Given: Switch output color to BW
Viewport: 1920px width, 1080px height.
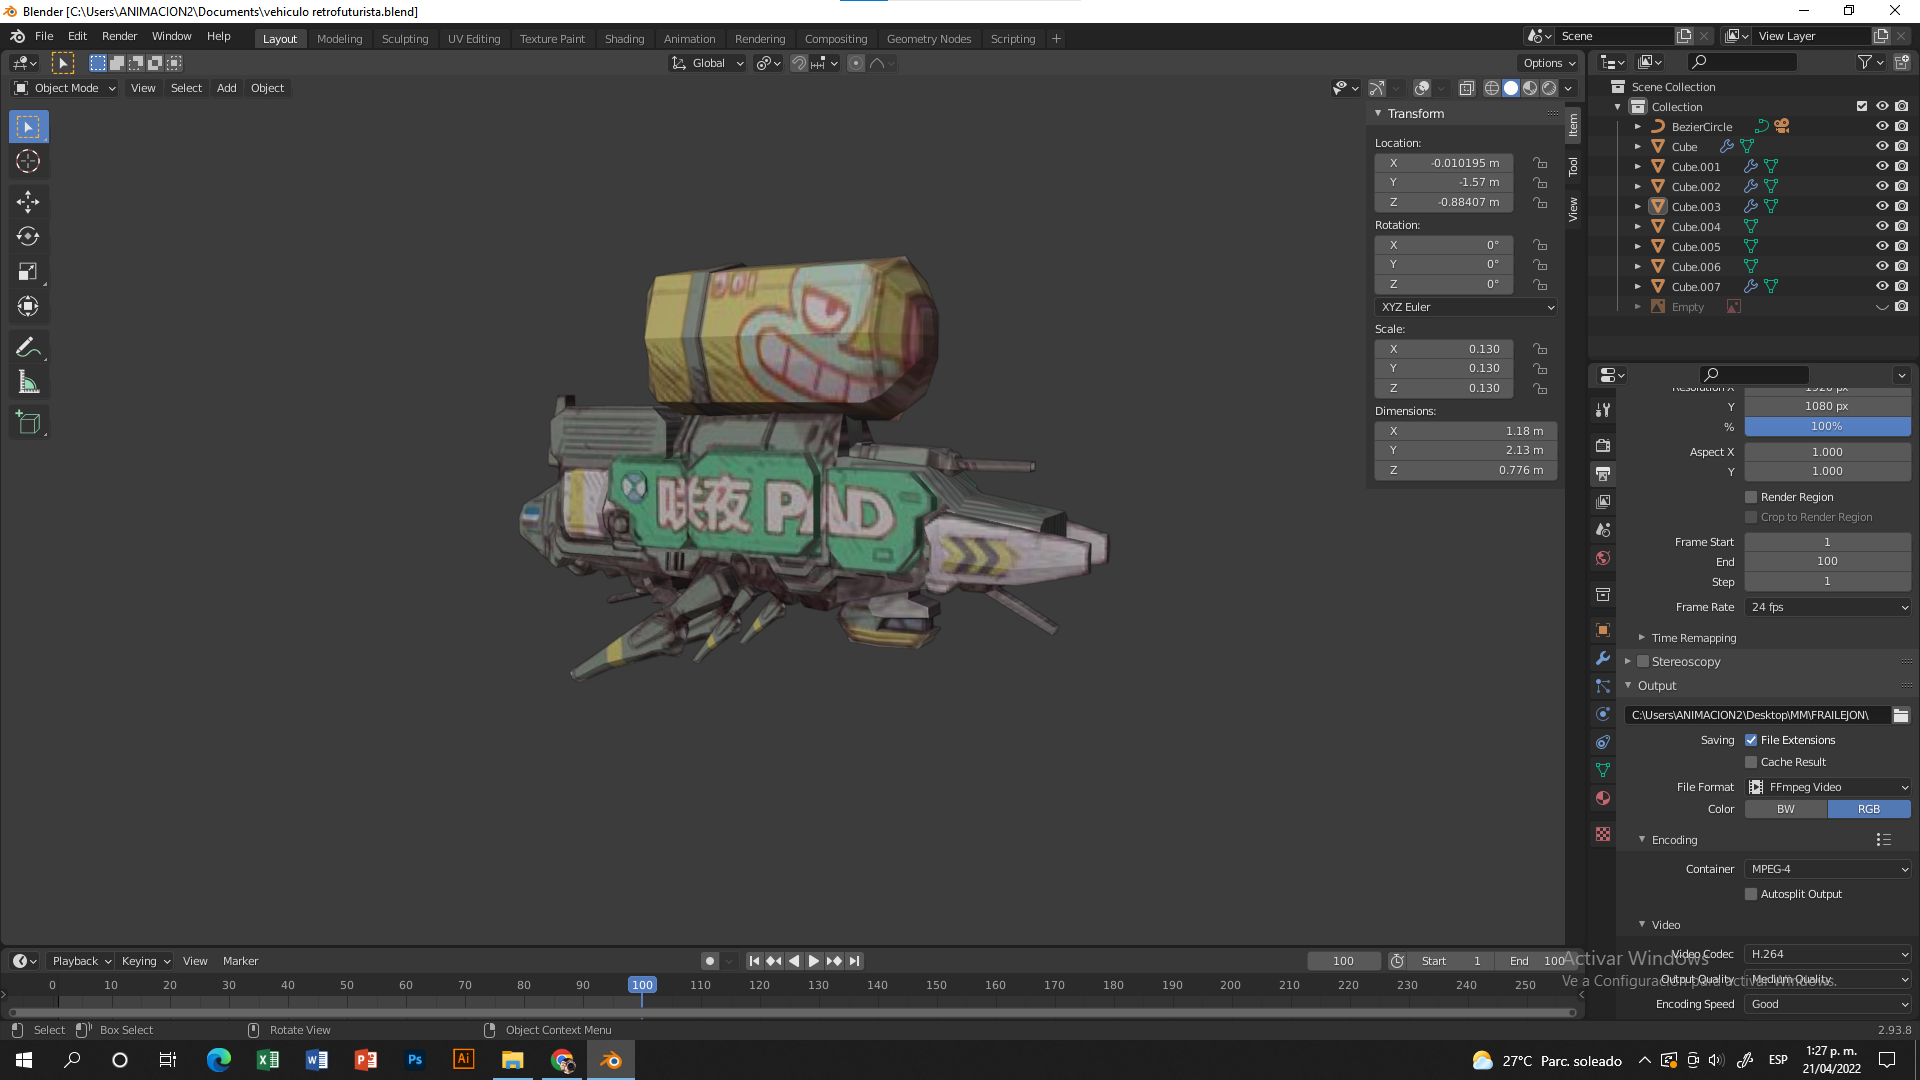Looking at the screenshot, I should [1785, 808].
